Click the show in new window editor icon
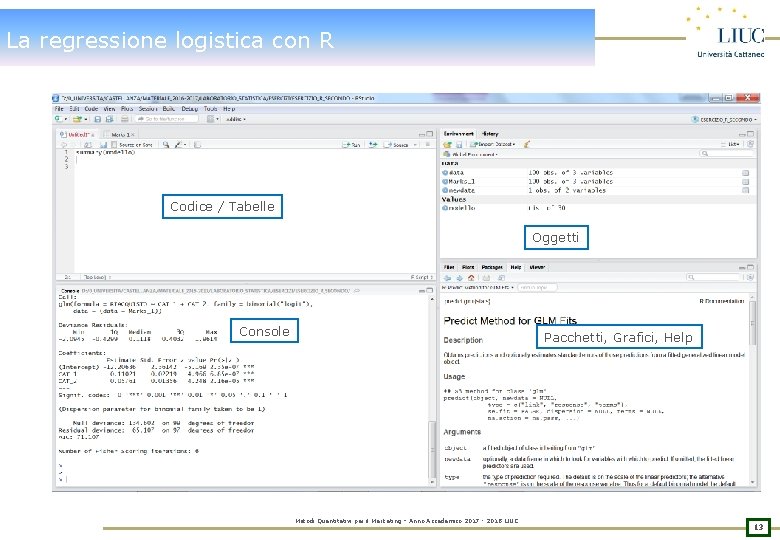Viewport: 780px width, 540px height. point(88,145)
